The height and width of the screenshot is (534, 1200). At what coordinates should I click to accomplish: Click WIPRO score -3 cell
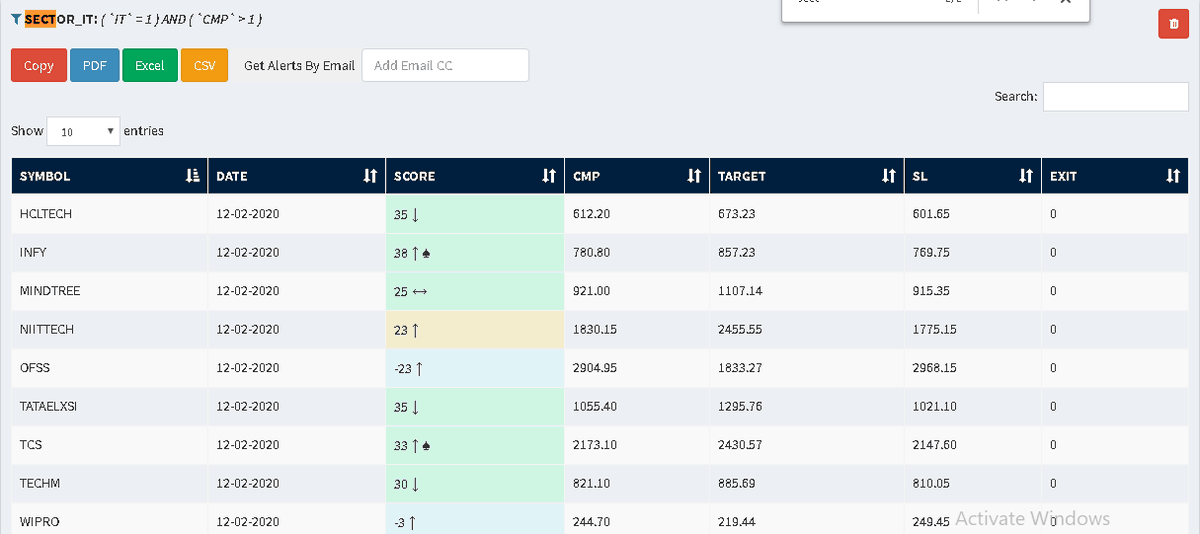[475, 521]
